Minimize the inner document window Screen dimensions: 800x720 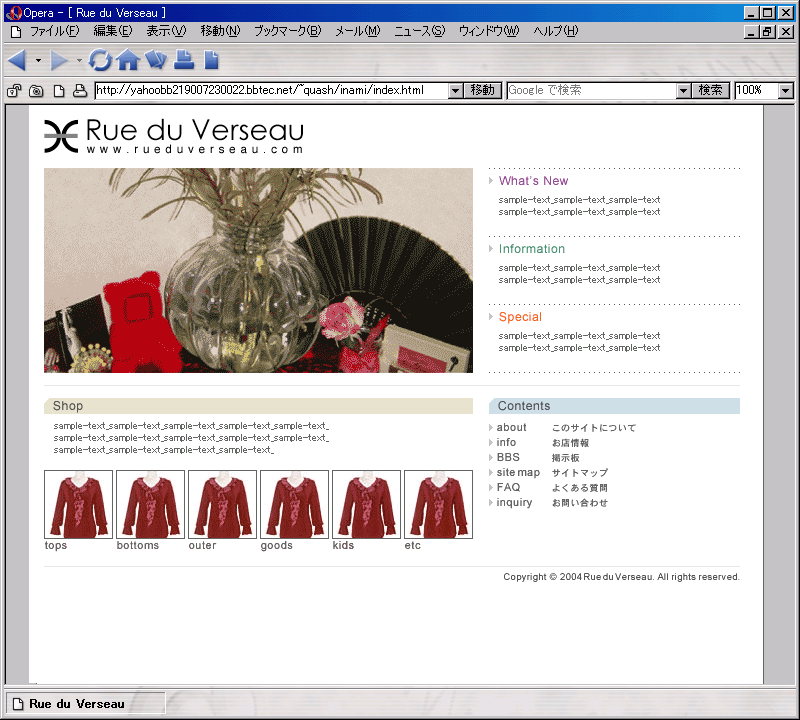[751, 32]
